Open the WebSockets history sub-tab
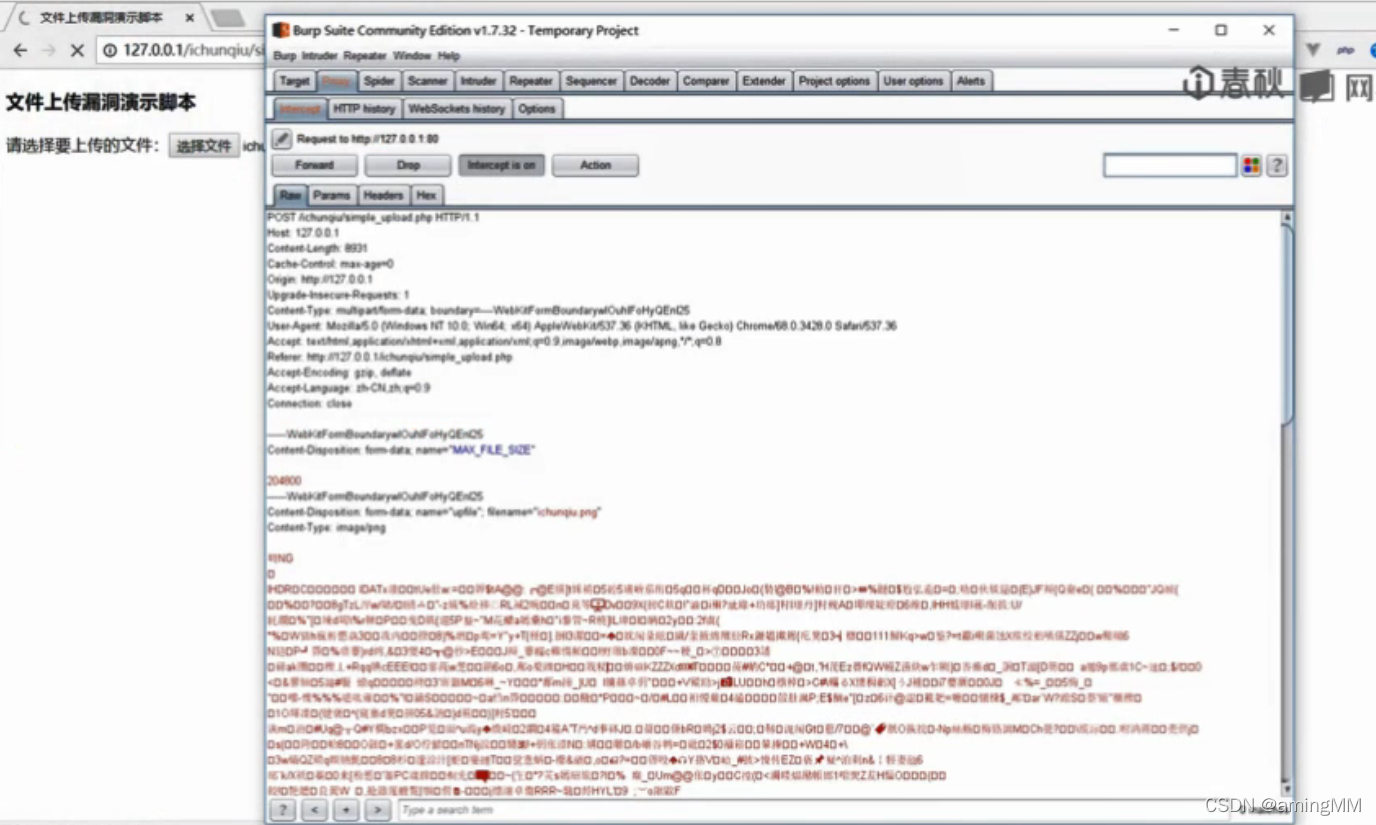This screenshot has height=825, width=1376. click(x=457, y=108)
